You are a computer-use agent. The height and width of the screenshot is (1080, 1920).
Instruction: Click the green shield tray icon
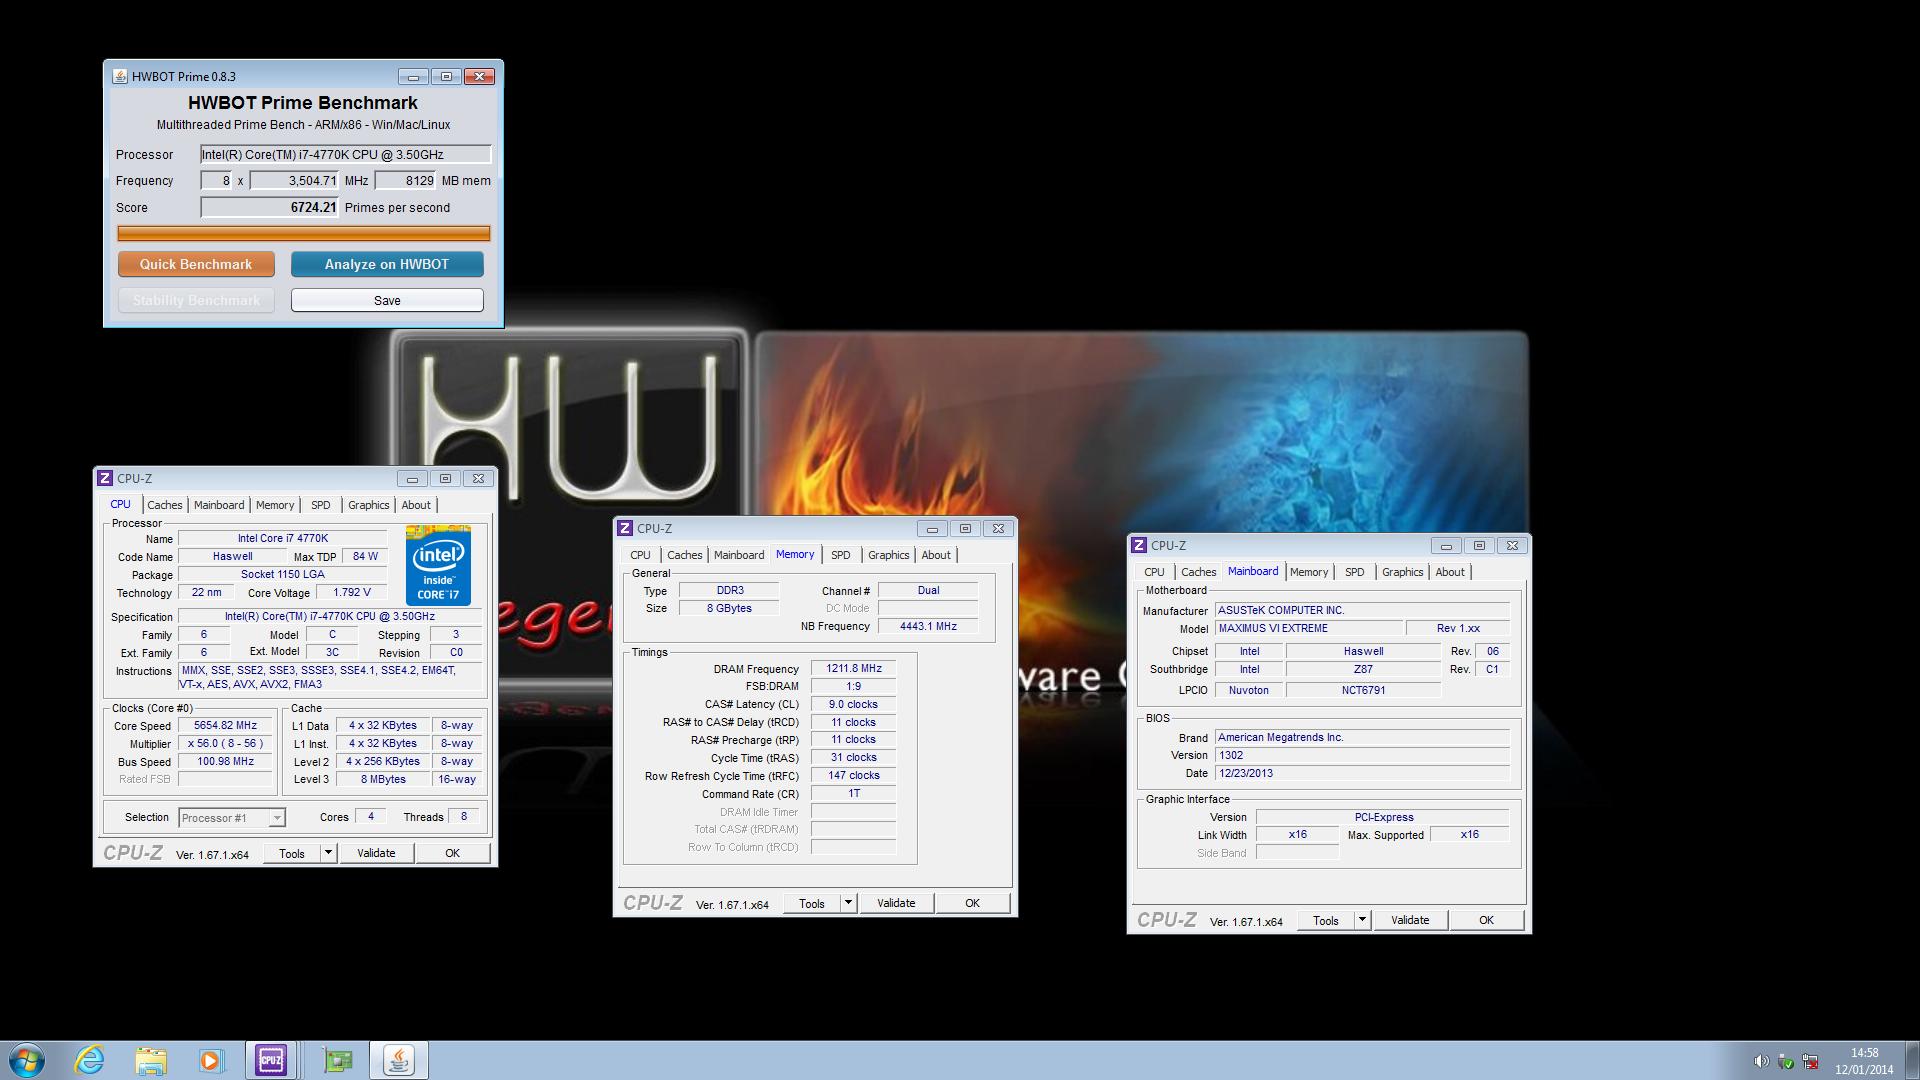pyautogui.click(x=1786, y=1061)
